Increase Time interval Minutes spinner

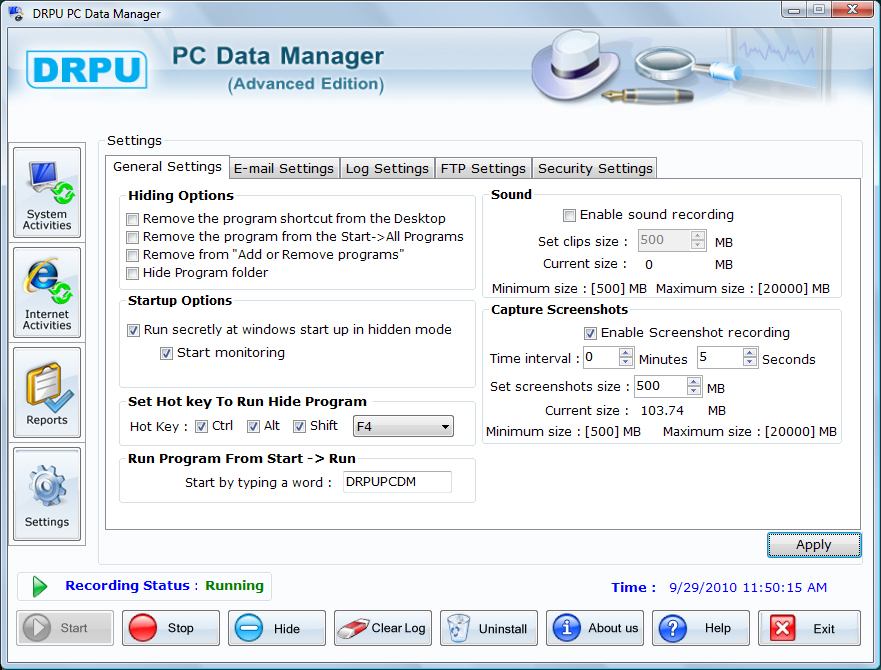(x=625, y=353)
